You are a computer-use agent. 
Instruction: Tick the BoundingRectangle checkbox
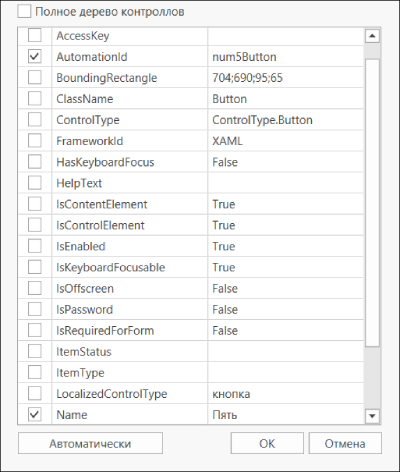coord(35,77)
